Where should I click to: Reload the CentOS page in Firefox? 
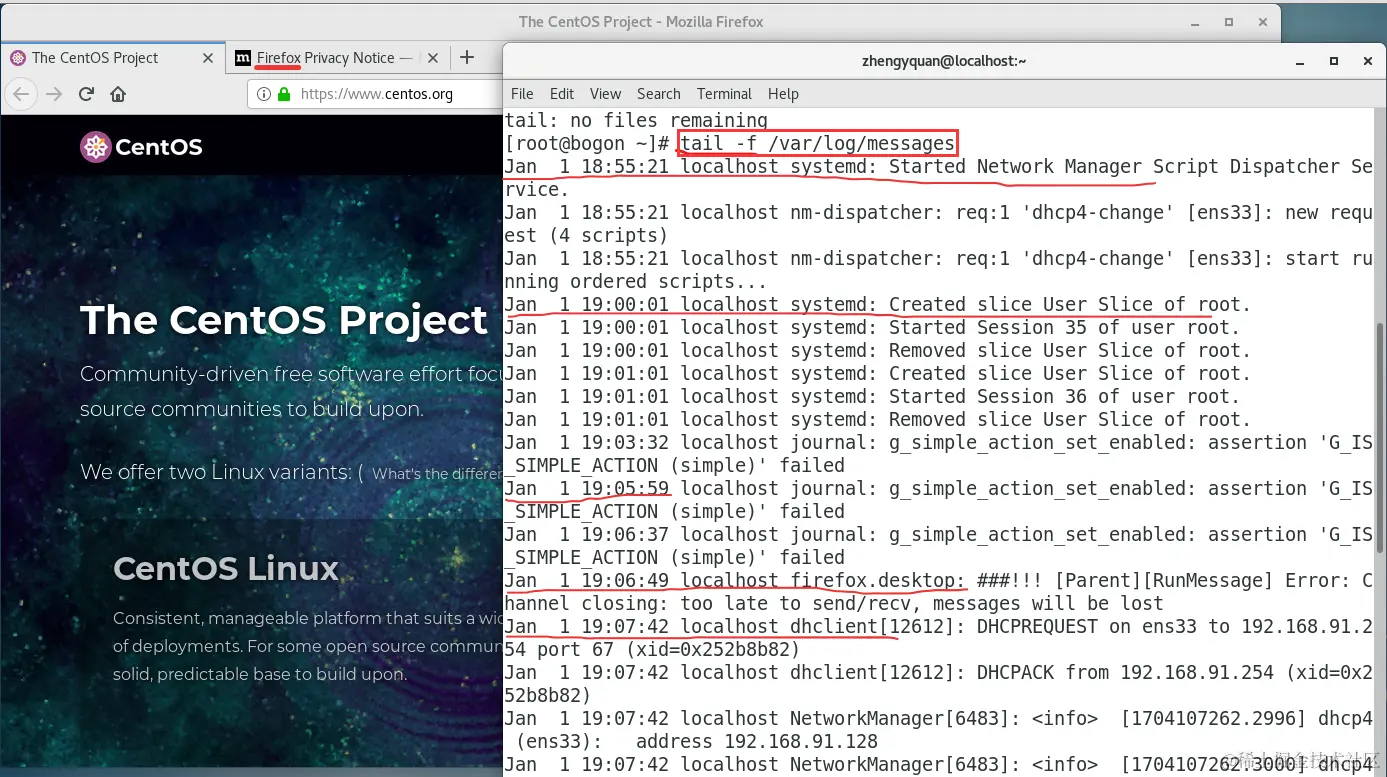[x=86, y=94]
